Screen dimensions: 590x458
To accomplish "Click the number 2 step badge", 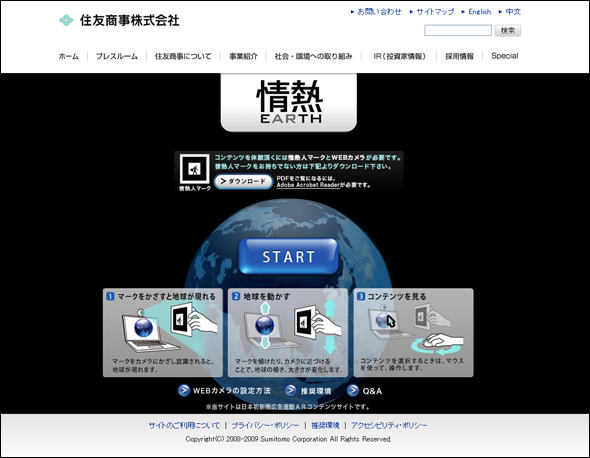I will (236, 296).
